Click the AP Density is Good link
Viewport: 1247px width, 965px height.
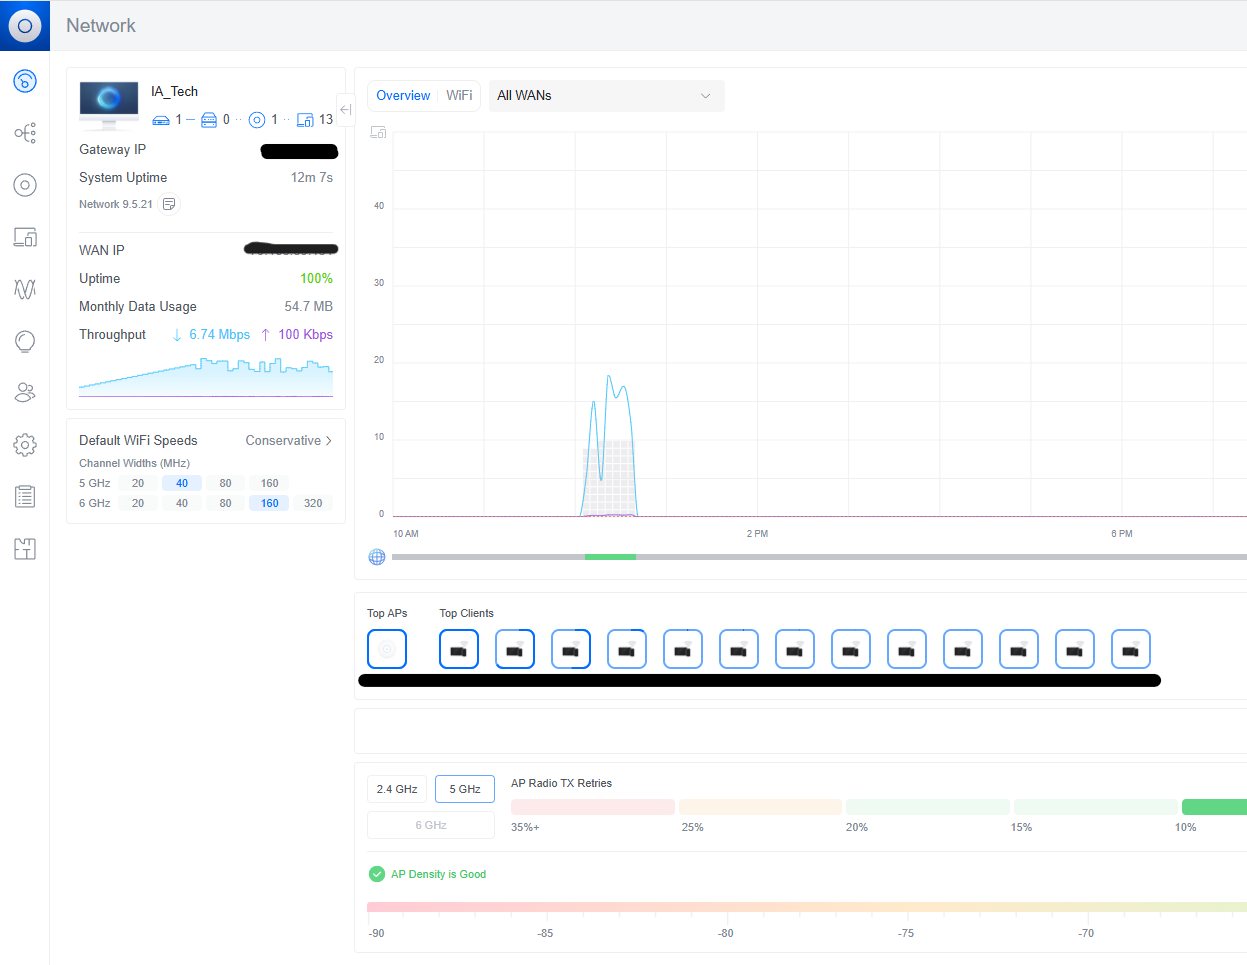click(x=438, y=874)
